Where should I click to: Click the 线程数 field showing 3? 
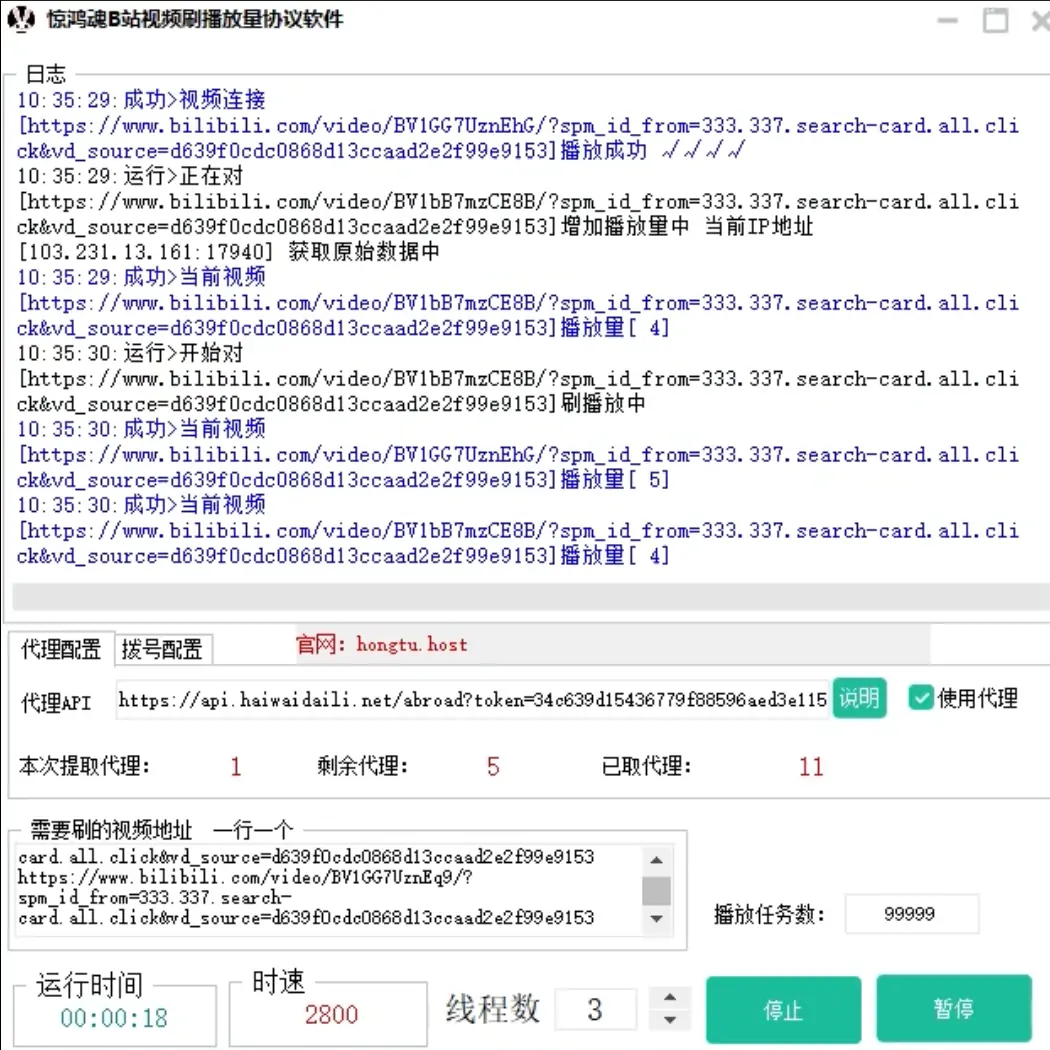point(595,1008)
